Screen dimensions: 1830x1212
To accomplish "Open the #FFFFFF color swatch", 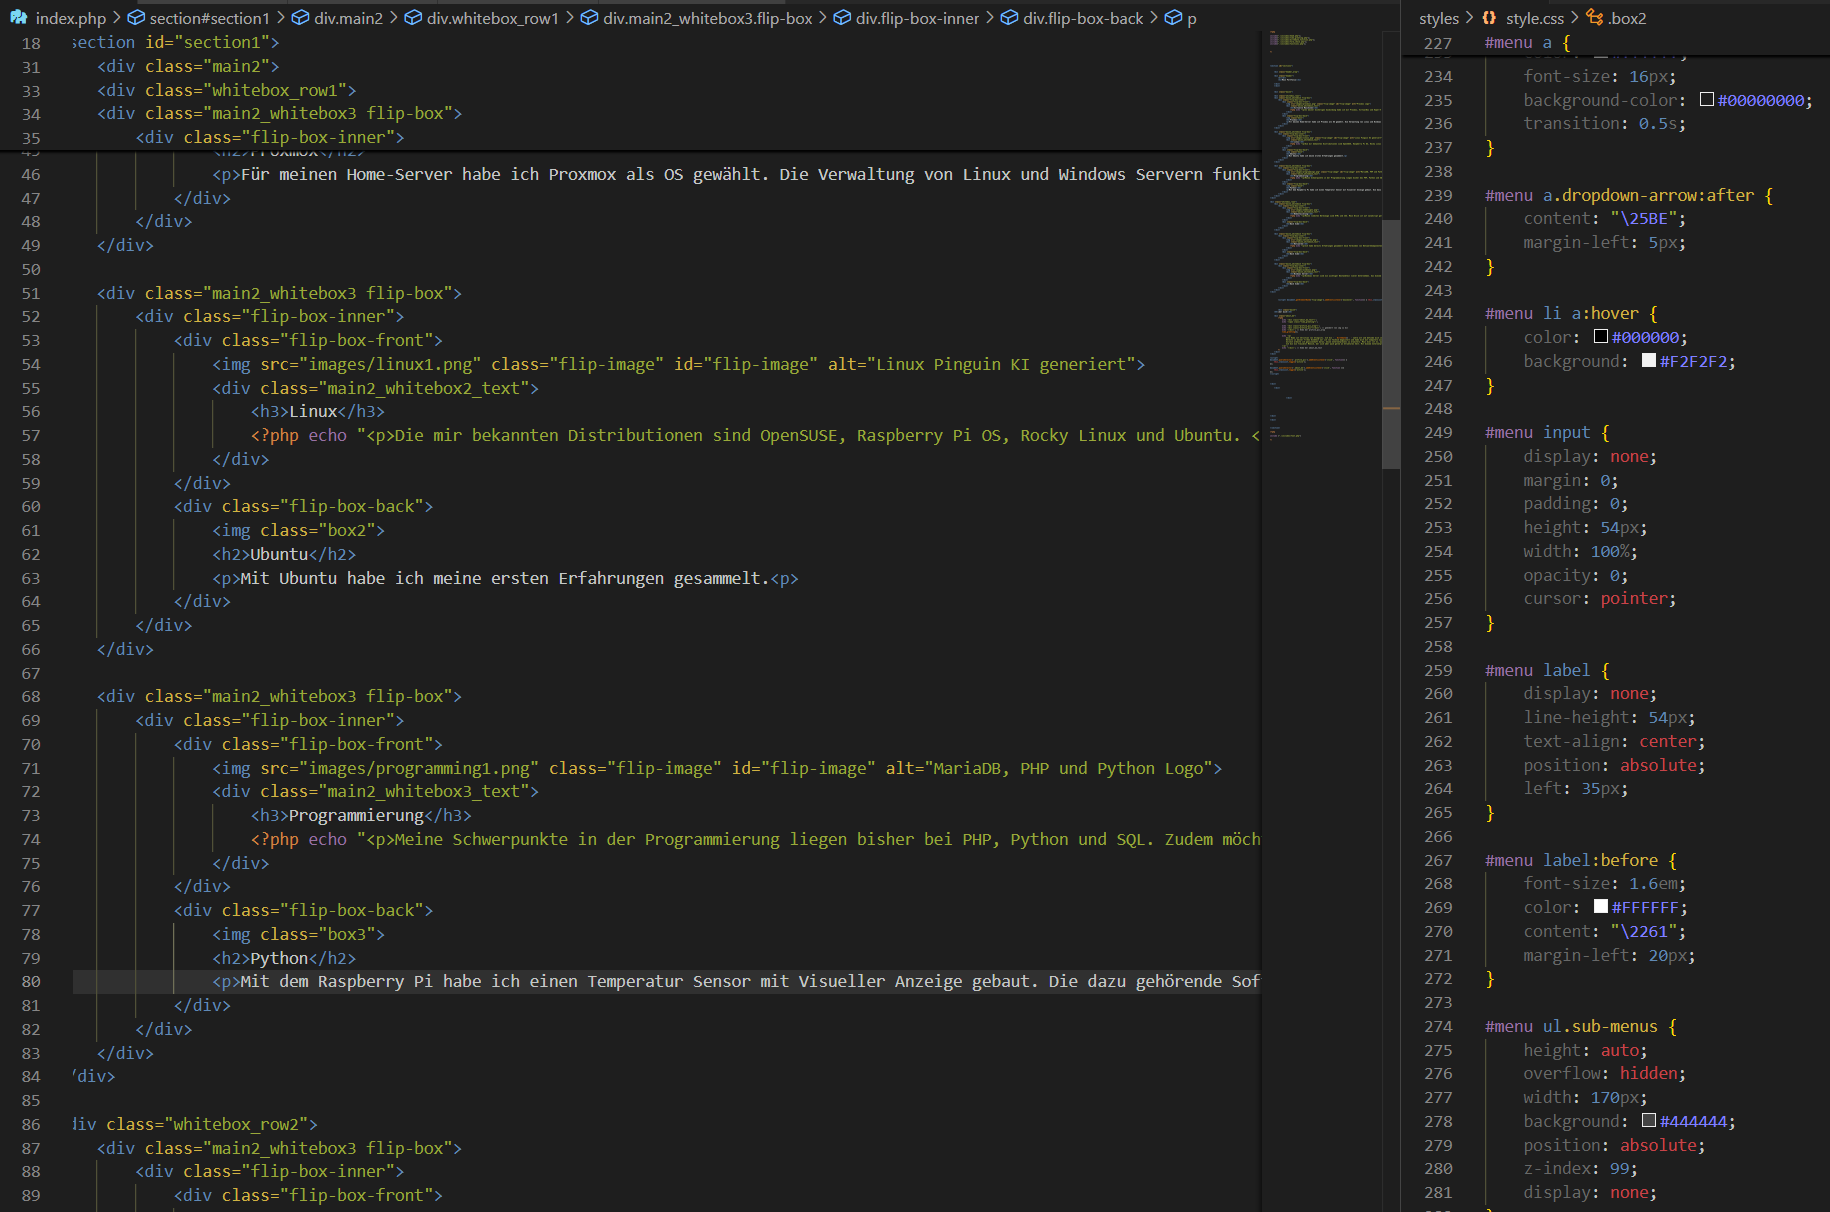I will [x=1601, y=907].
